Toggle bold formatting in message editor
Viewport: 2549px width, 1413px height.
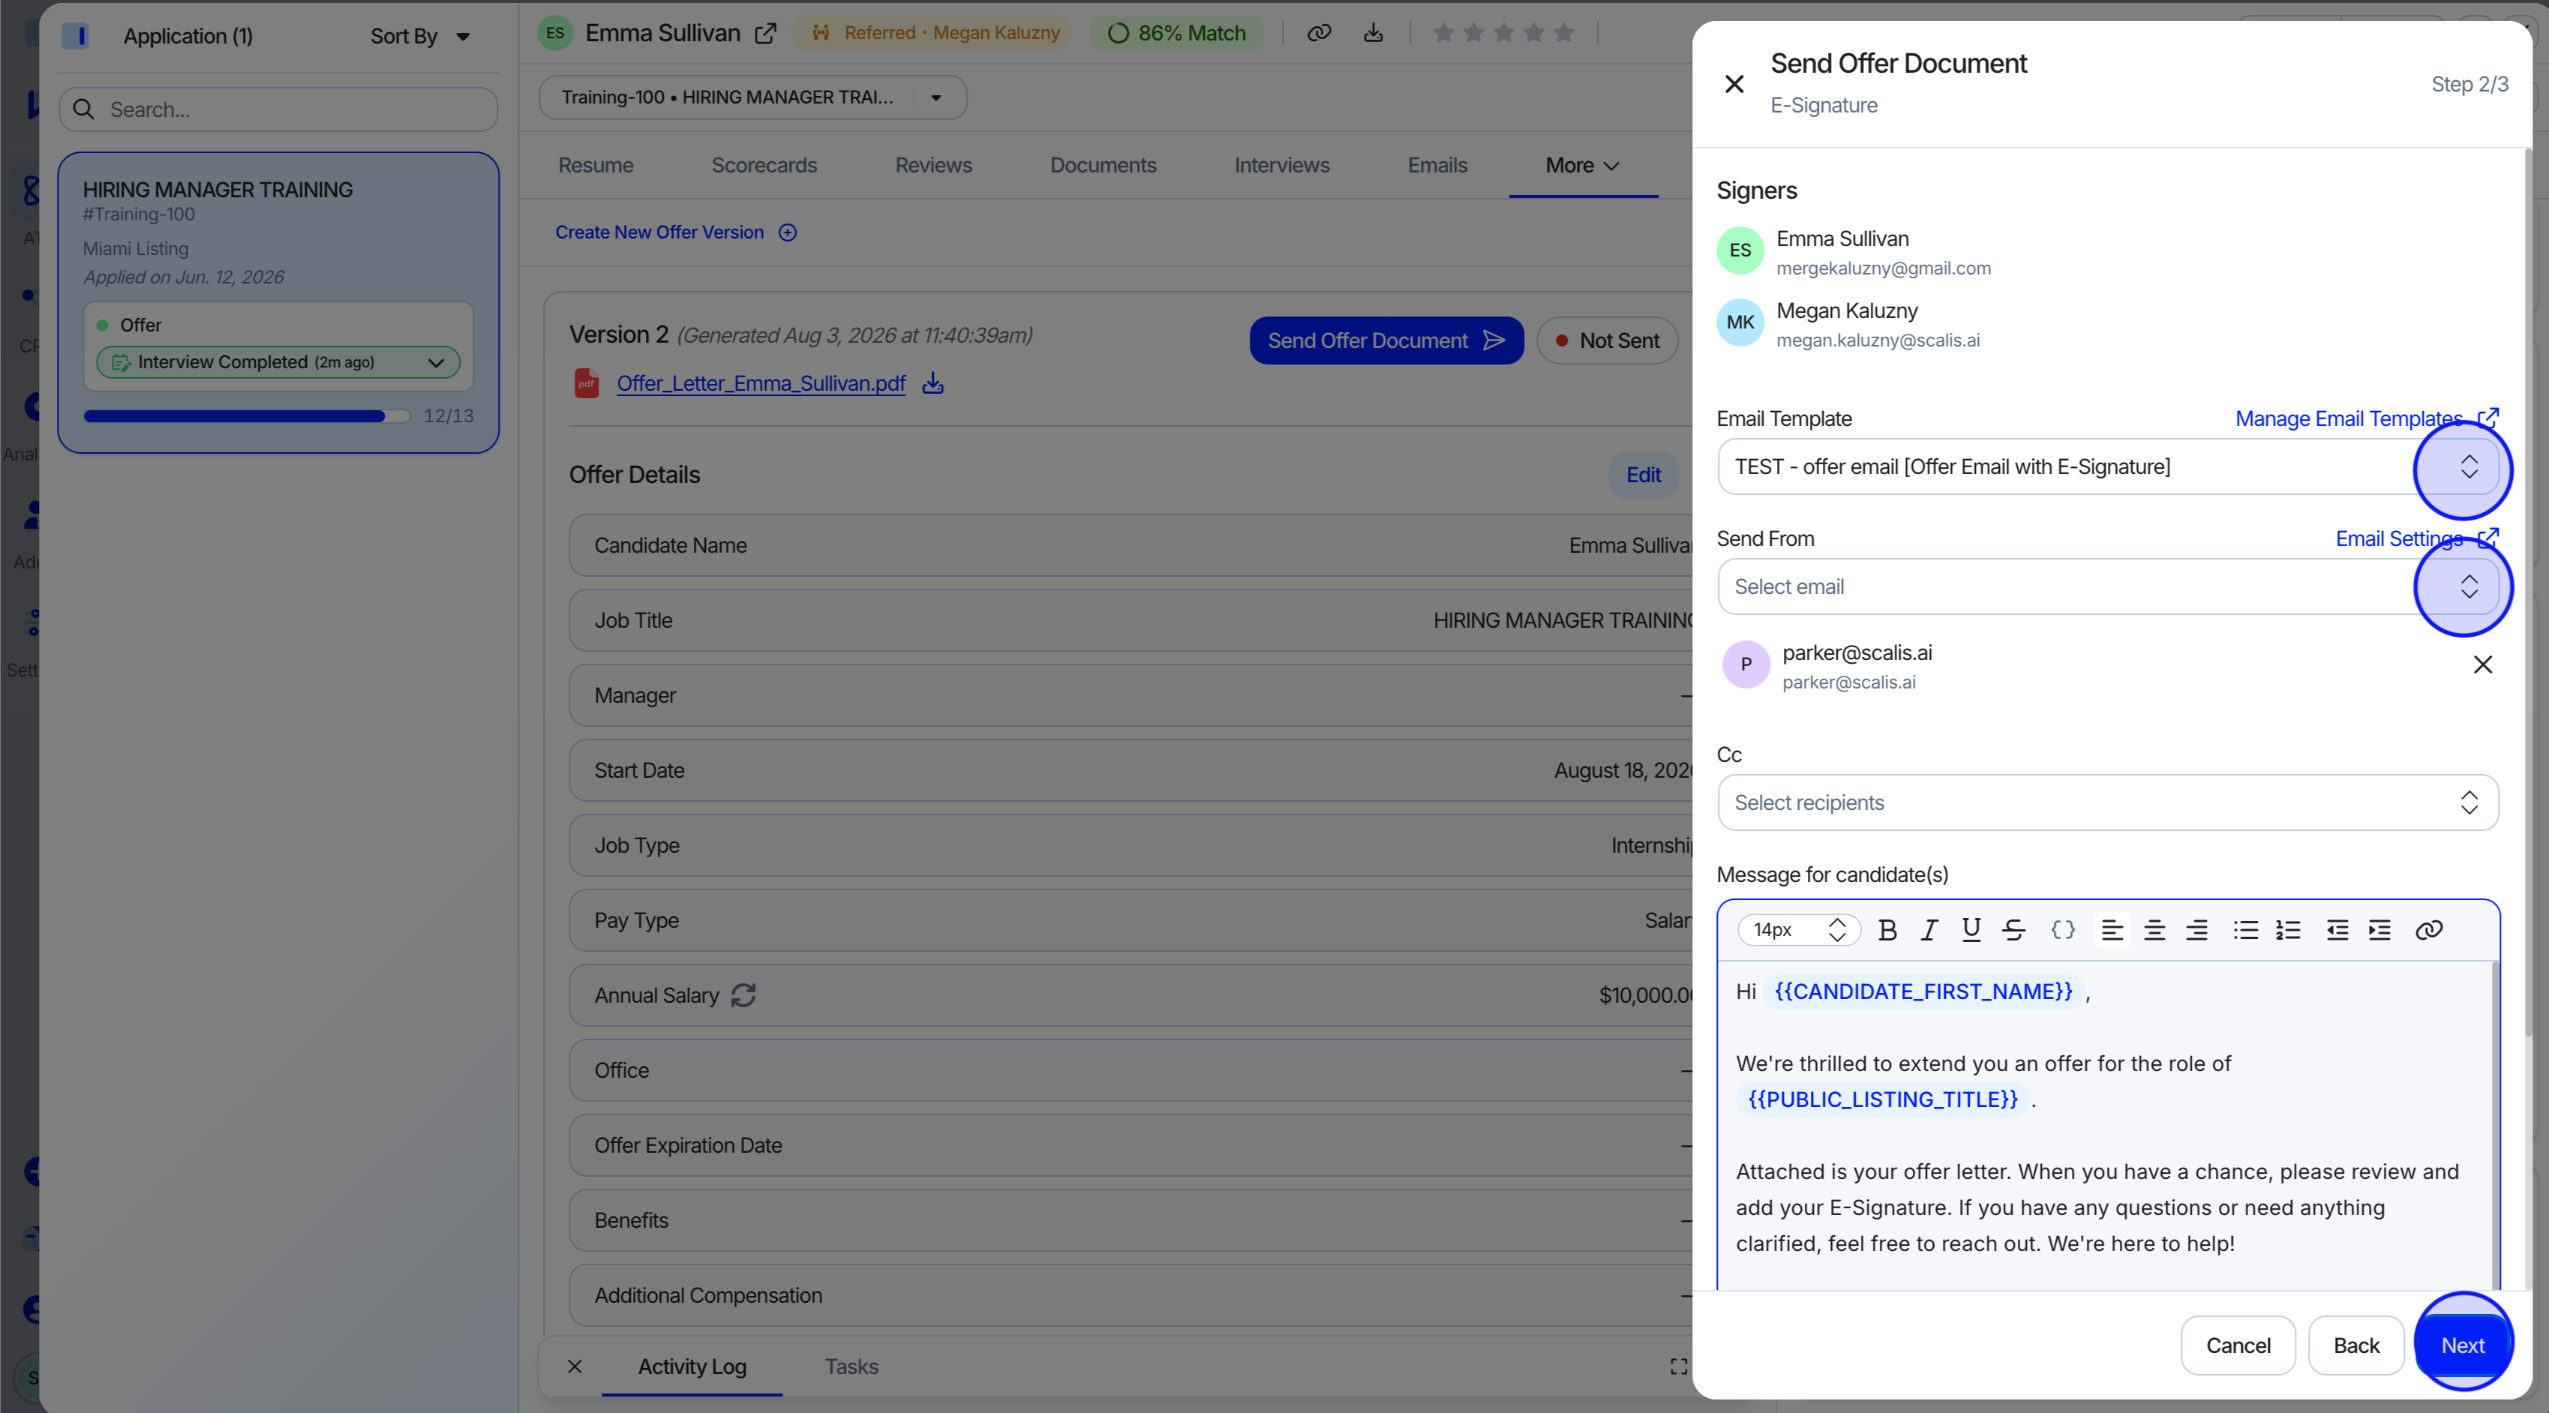(x=1887, y=930)
